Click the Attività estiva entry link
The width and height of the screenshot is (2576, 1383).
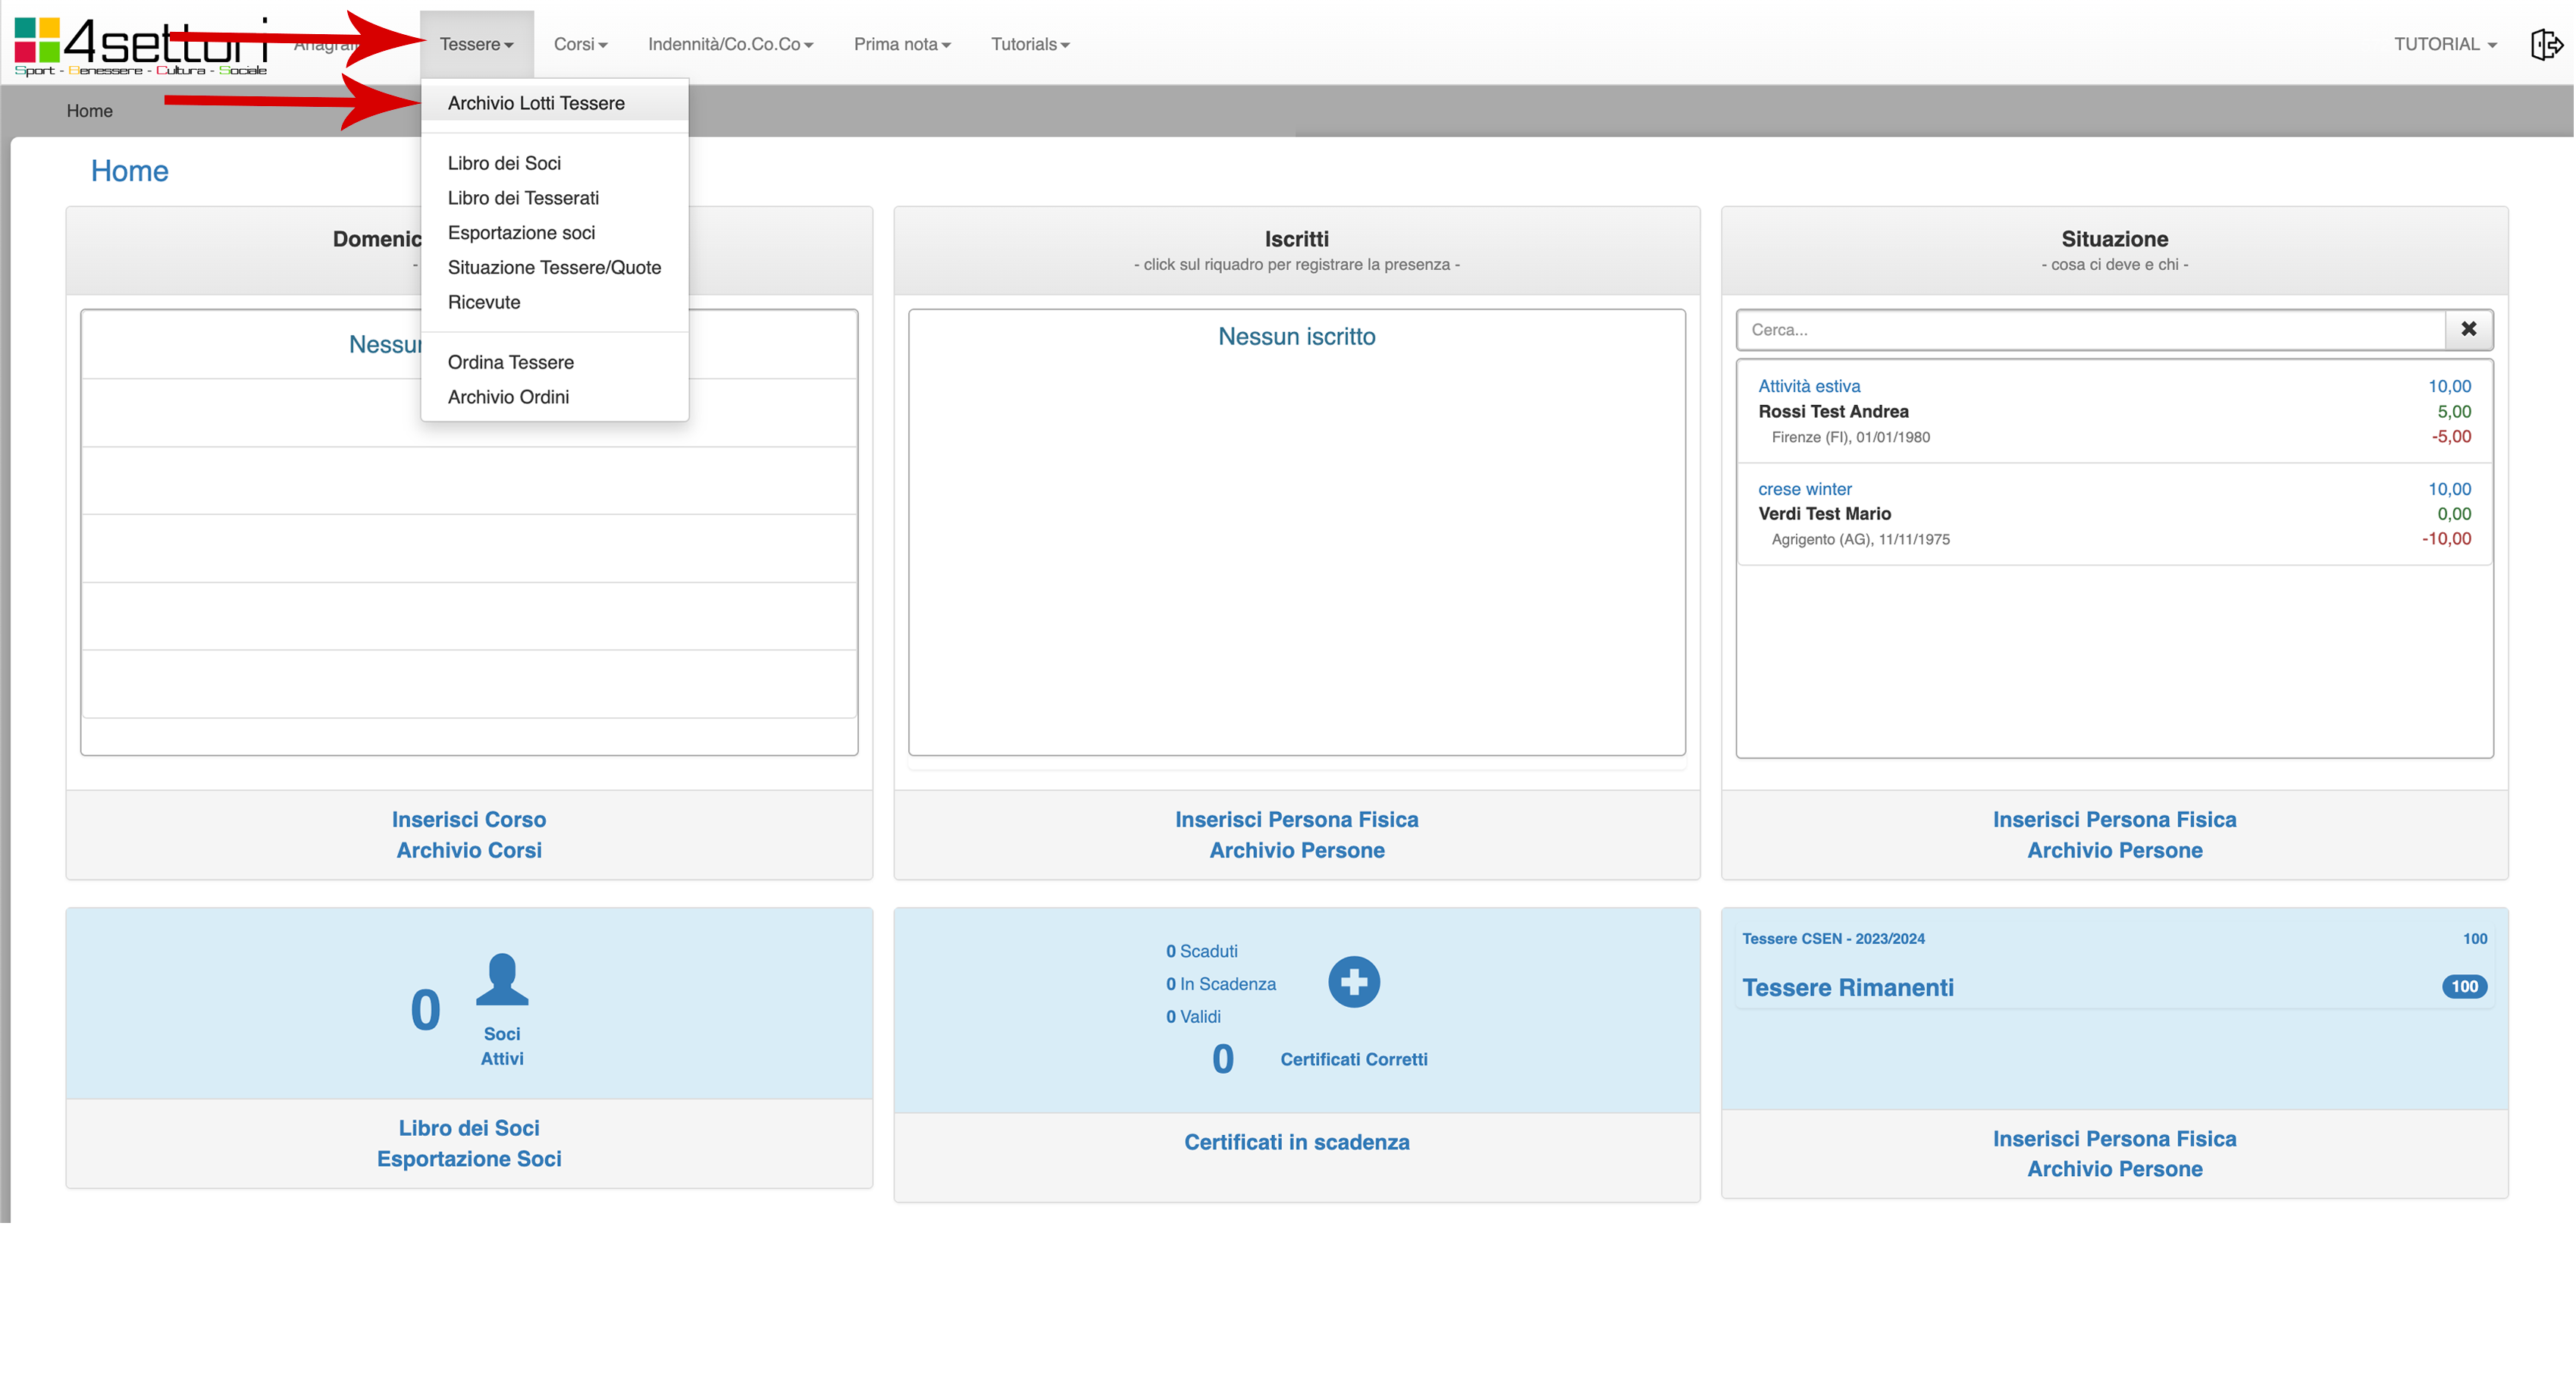point(1808,386)
